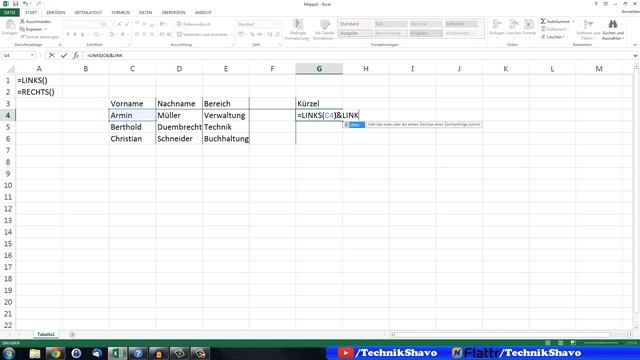Image resolution: width=640 pixels, height=360 pixels.
Task: Click the AutoSumme sigma icon
Action: pyautogui.click(x=543, y=21)
